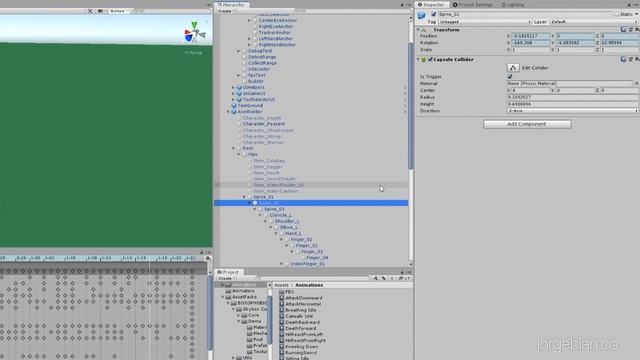Image resolution: width=640 pixels, height=360 pixels.
Task: Click search by label icon in Project
Action: (x=384, y=278)
